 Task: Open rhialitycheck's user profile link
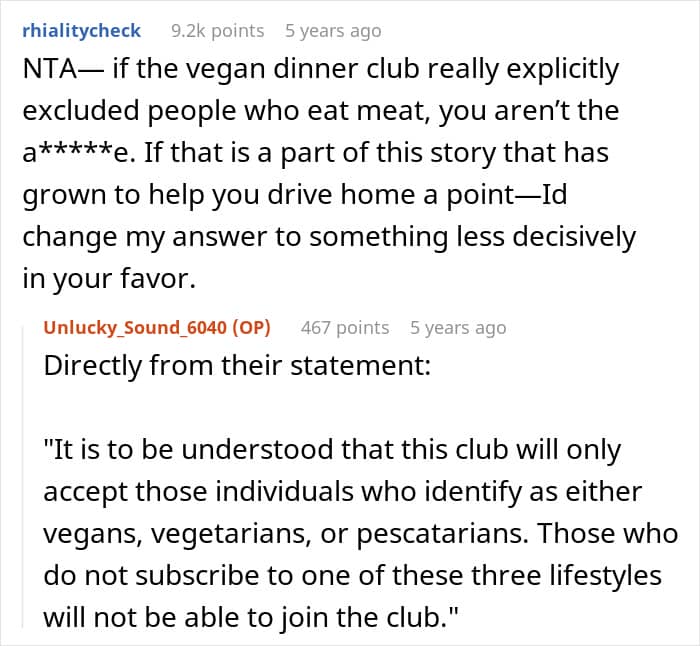82,31
